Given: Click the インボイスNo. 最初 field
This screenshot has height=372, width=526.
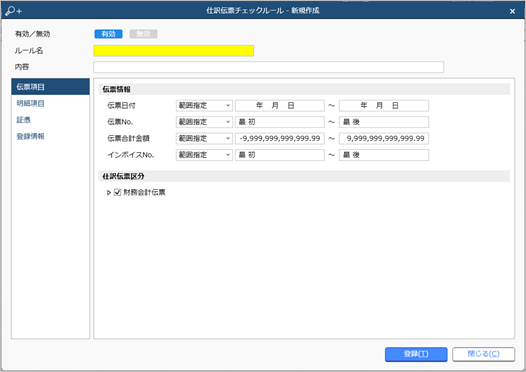Looking at the screenshot, I should (279, 155).
